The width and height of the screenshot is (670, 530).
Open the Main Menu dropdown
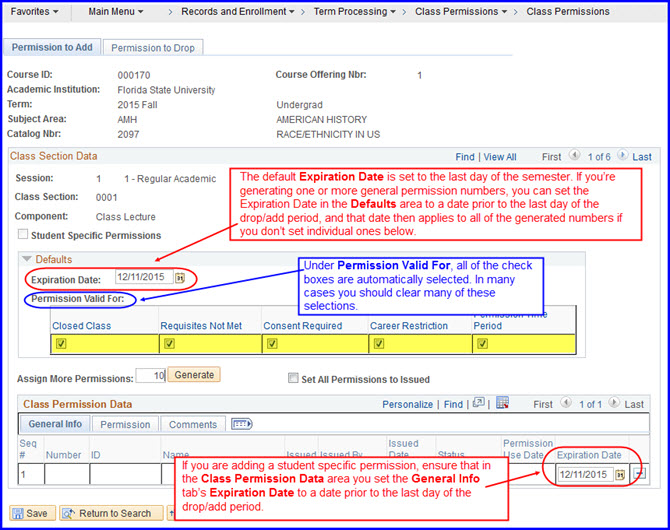[x=116, y=12]
